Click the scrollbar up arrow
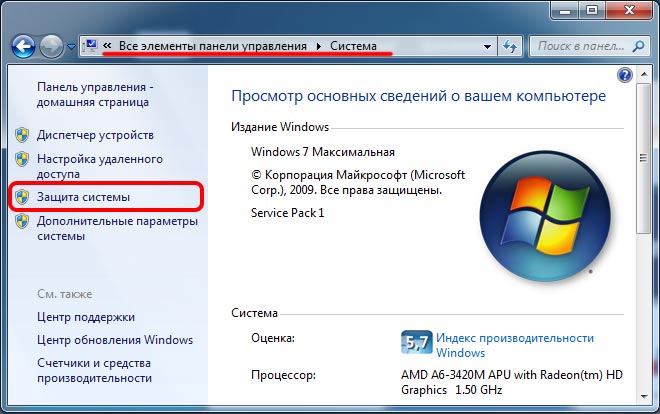This screenshot has height=414, width=660. click(x=644, y=74)
